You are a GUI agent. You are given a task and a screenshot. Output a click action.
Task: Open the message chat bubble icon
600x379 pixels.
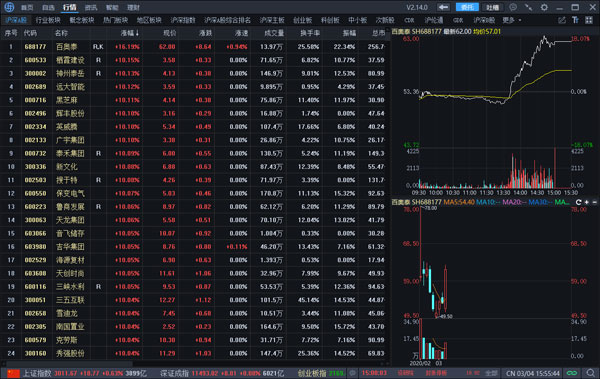(x=513, y=7)
